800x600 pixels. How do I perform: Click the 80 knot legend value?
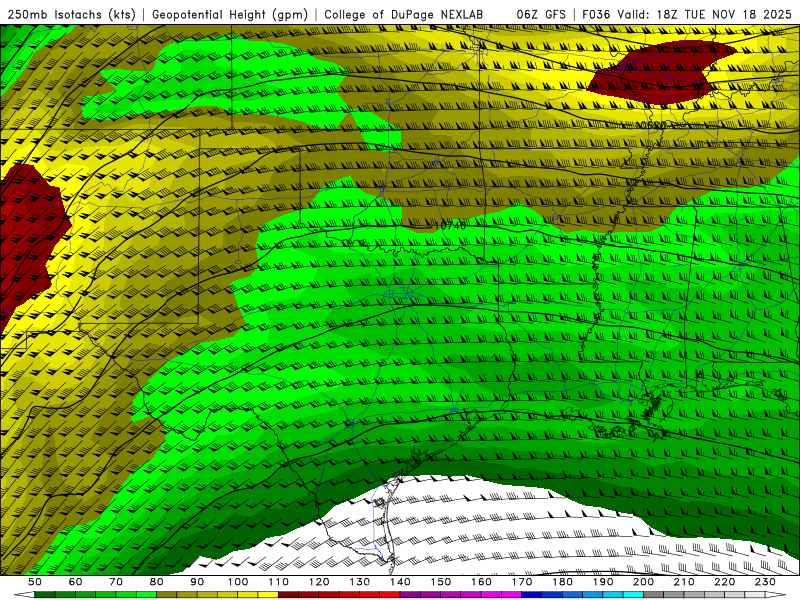click(x=157, y=582)
